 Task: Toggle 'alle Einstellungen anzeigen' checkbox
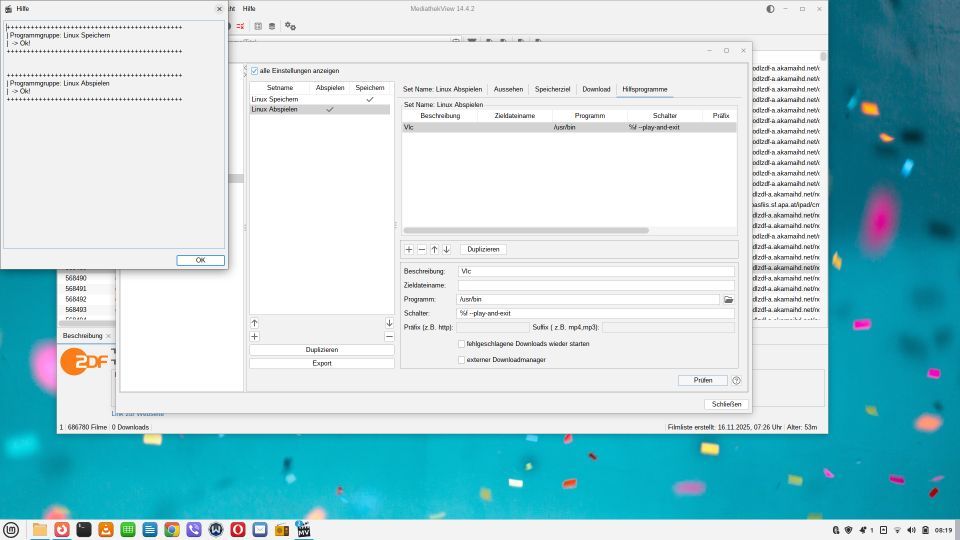pyautogui.click(x=254, y=71)
